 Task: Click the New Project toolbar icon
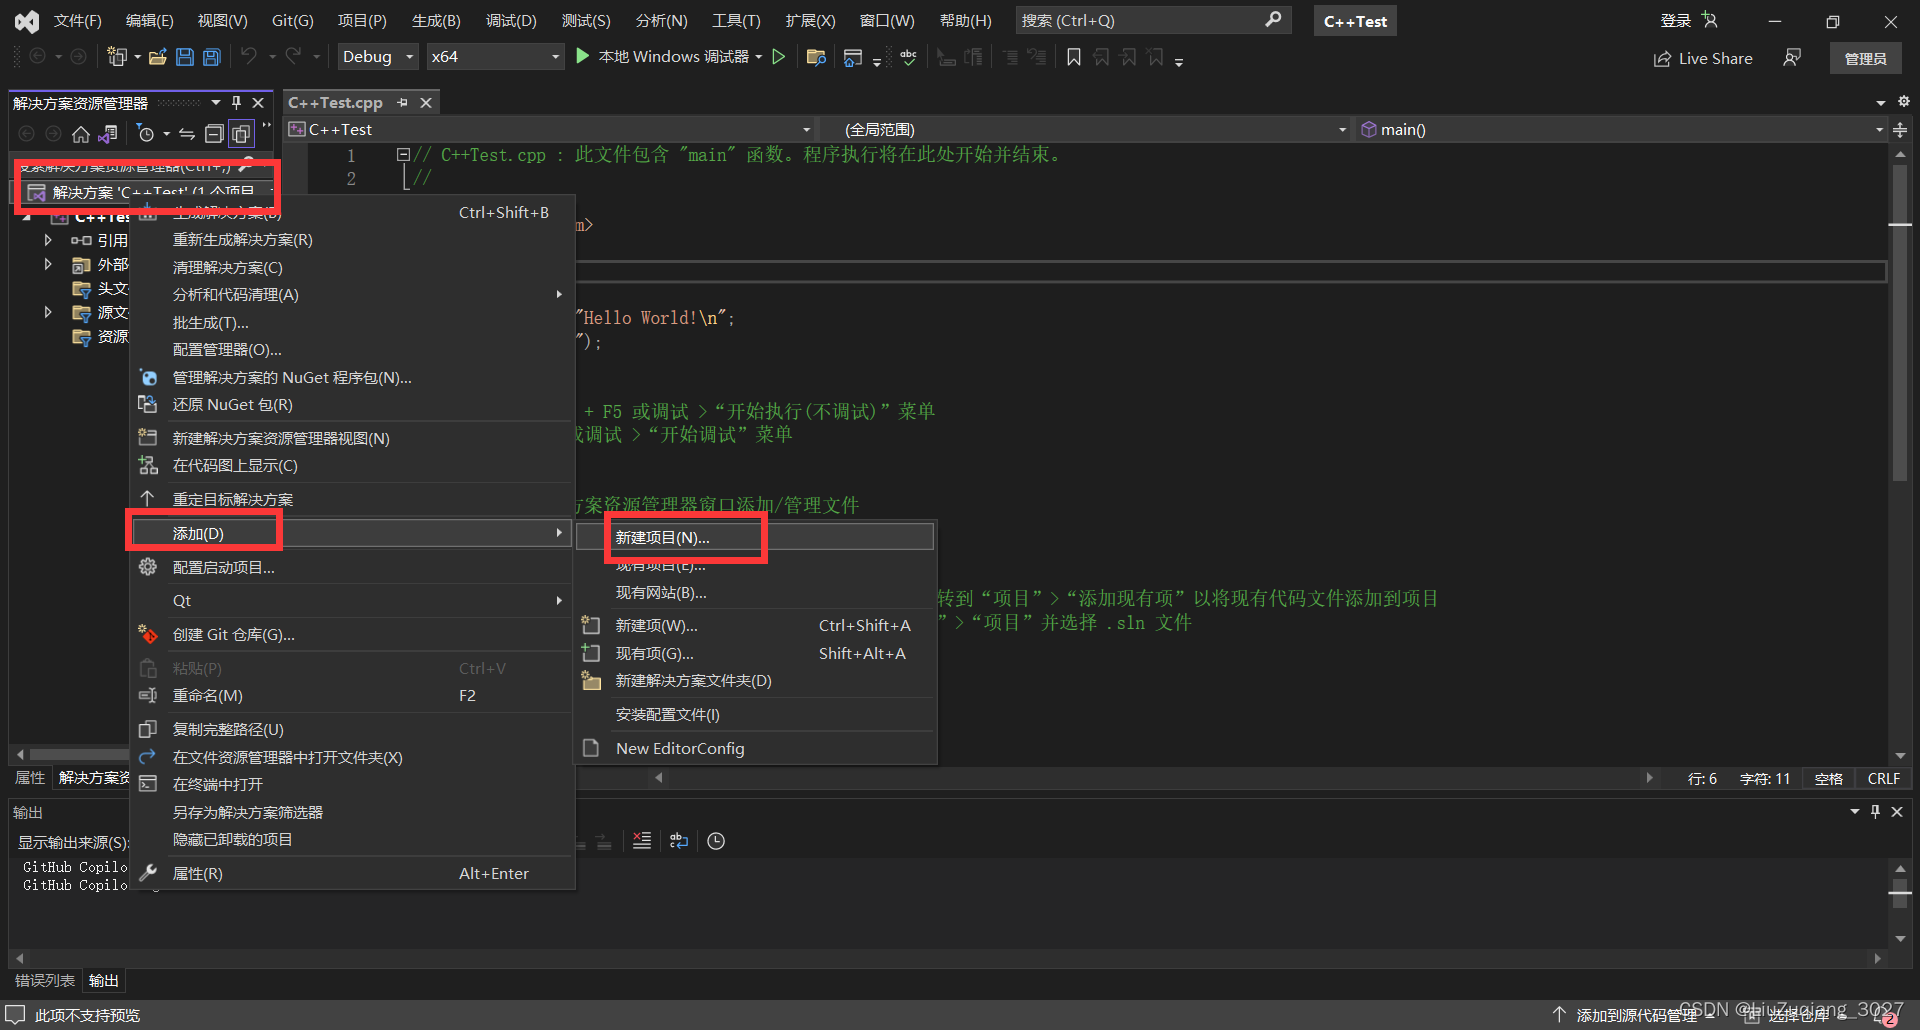(x=117, y=57)
